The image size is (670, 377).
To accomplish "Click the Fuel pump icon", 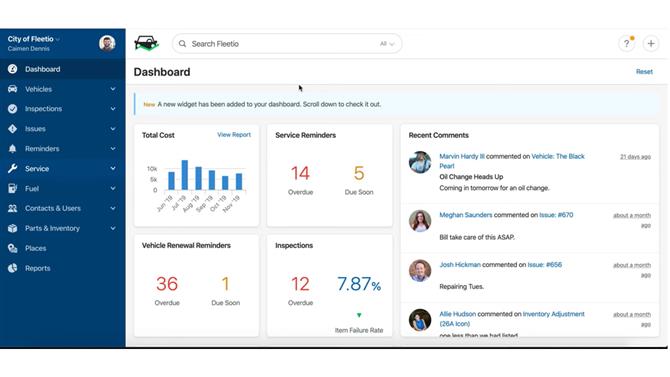I will tap(12, 188).
